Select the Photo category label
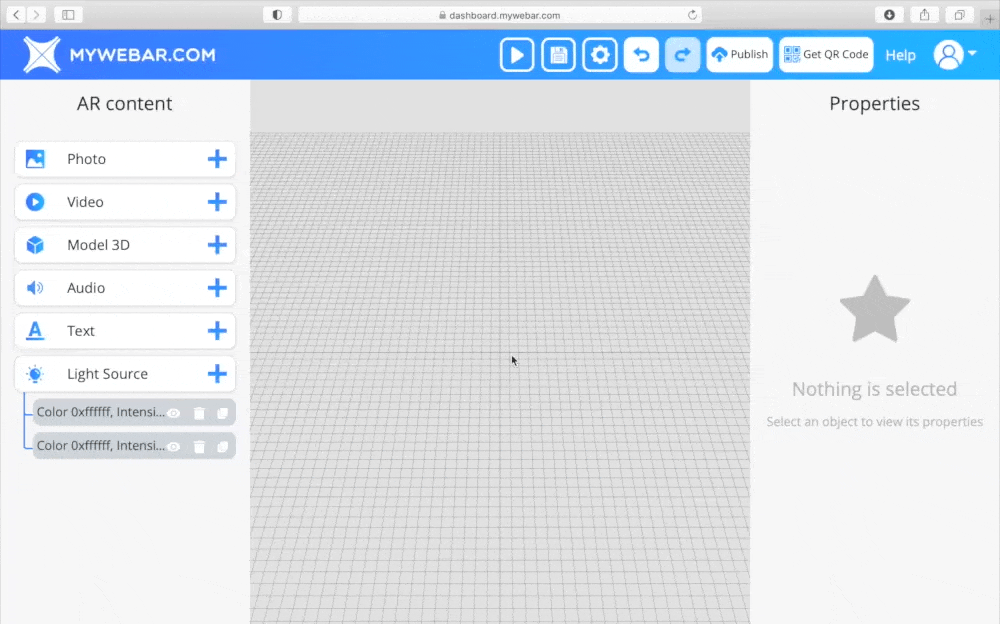 tap(86, 159)
